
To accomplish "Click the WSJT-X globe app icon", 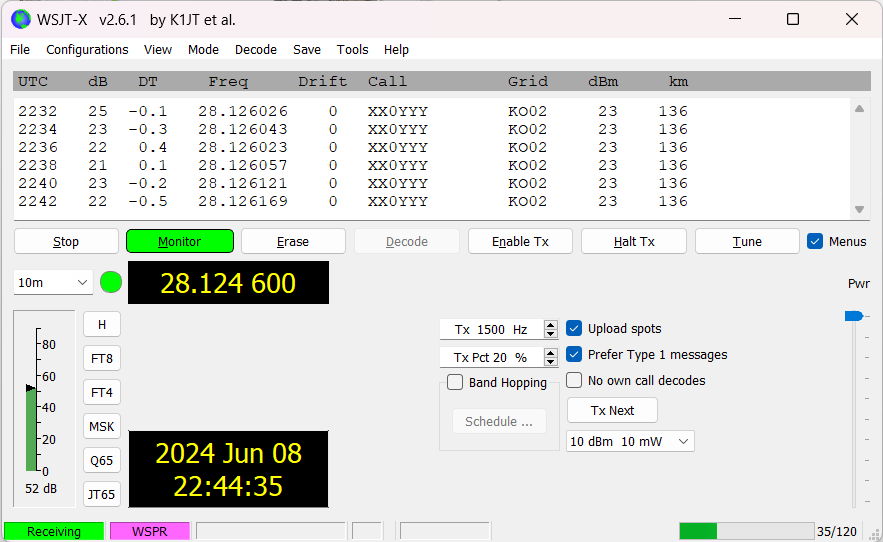I will (21, 19).
